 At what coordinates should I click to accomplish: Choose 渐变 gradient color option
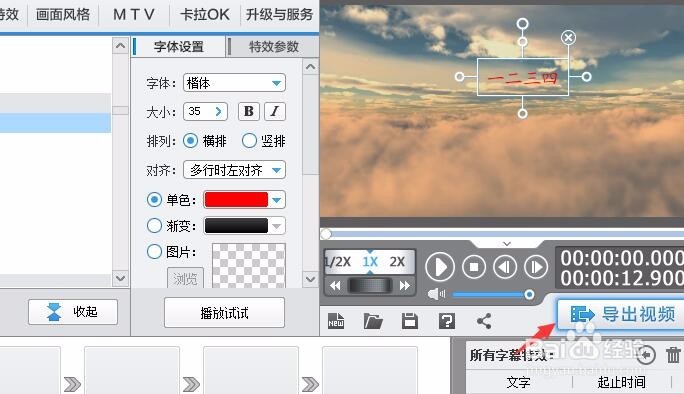pyautogui.click(x=154, y=226)
